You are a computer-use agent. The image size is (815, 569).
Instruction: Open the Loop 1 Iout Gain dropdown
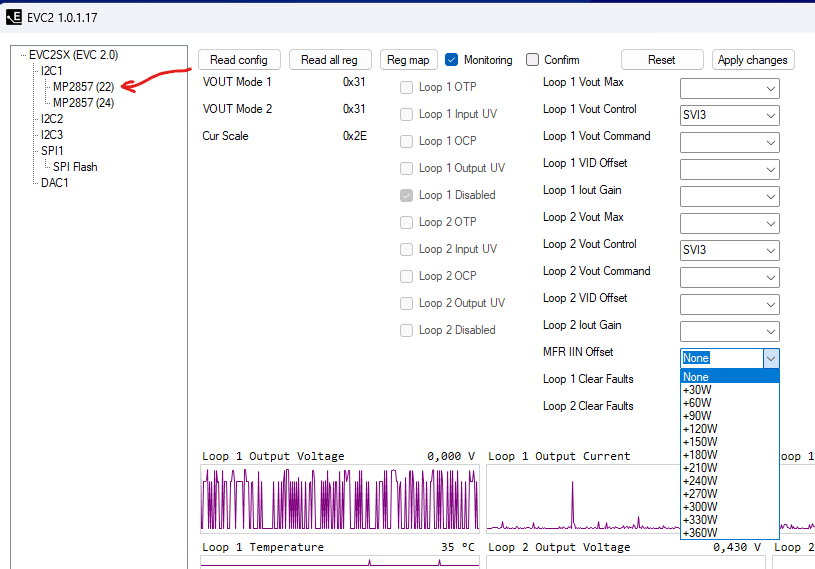click(730, 196)
